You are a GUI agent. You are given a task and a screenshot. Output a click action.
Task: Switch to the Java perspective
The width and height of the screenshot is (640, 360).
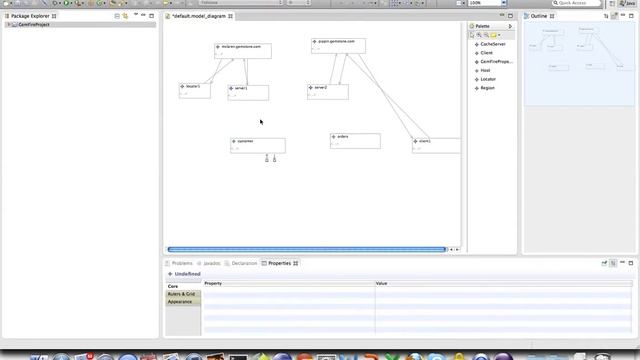click(628, 3)
